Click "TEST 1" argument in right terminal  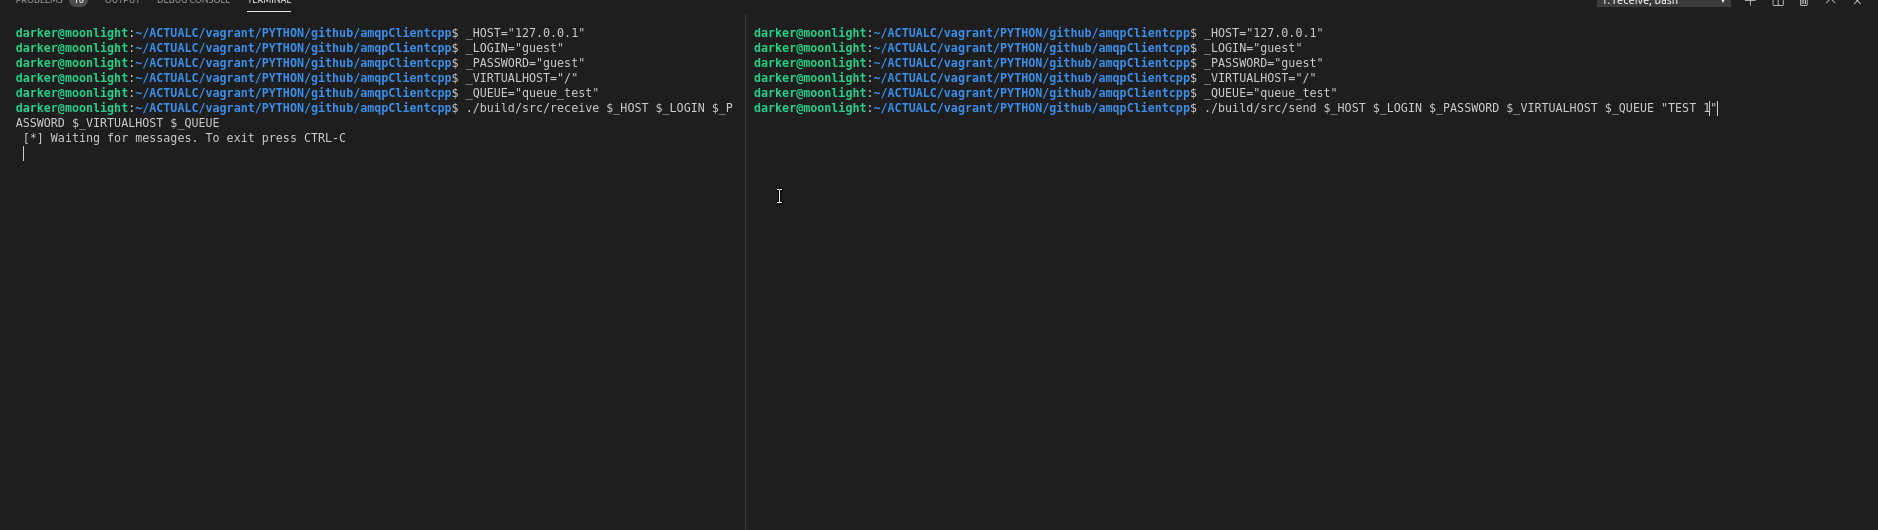1689,108
